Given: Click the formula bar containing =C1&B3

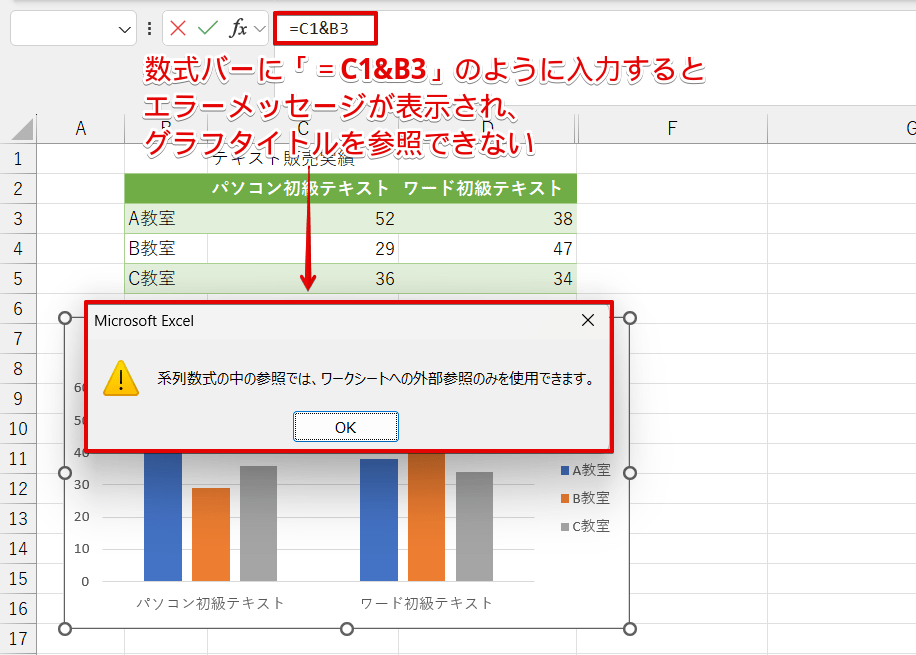Looking at the screenshot, I should click(x=600, y=28).
